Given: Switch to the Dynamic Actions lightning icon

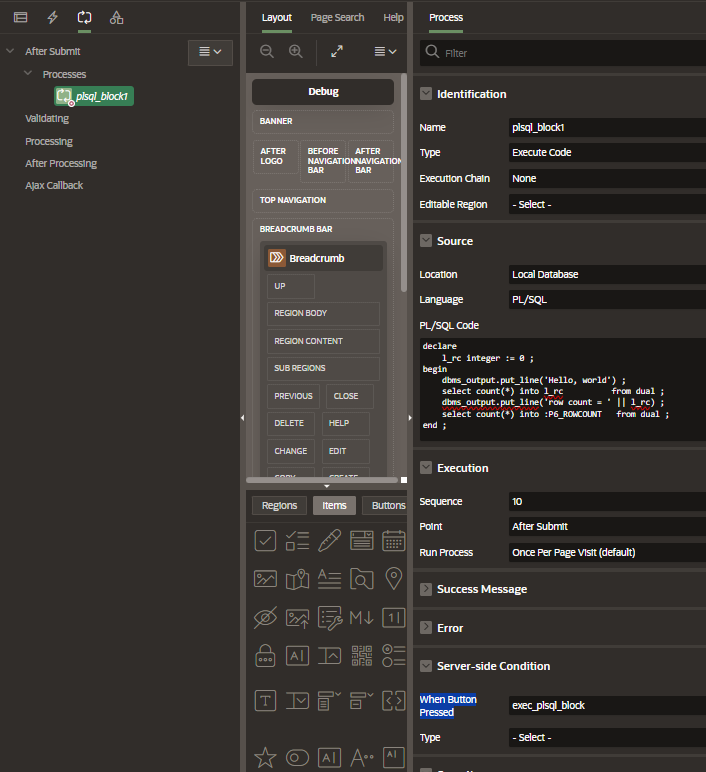Looking at the screenshot, I should click(x=52, y=18).
